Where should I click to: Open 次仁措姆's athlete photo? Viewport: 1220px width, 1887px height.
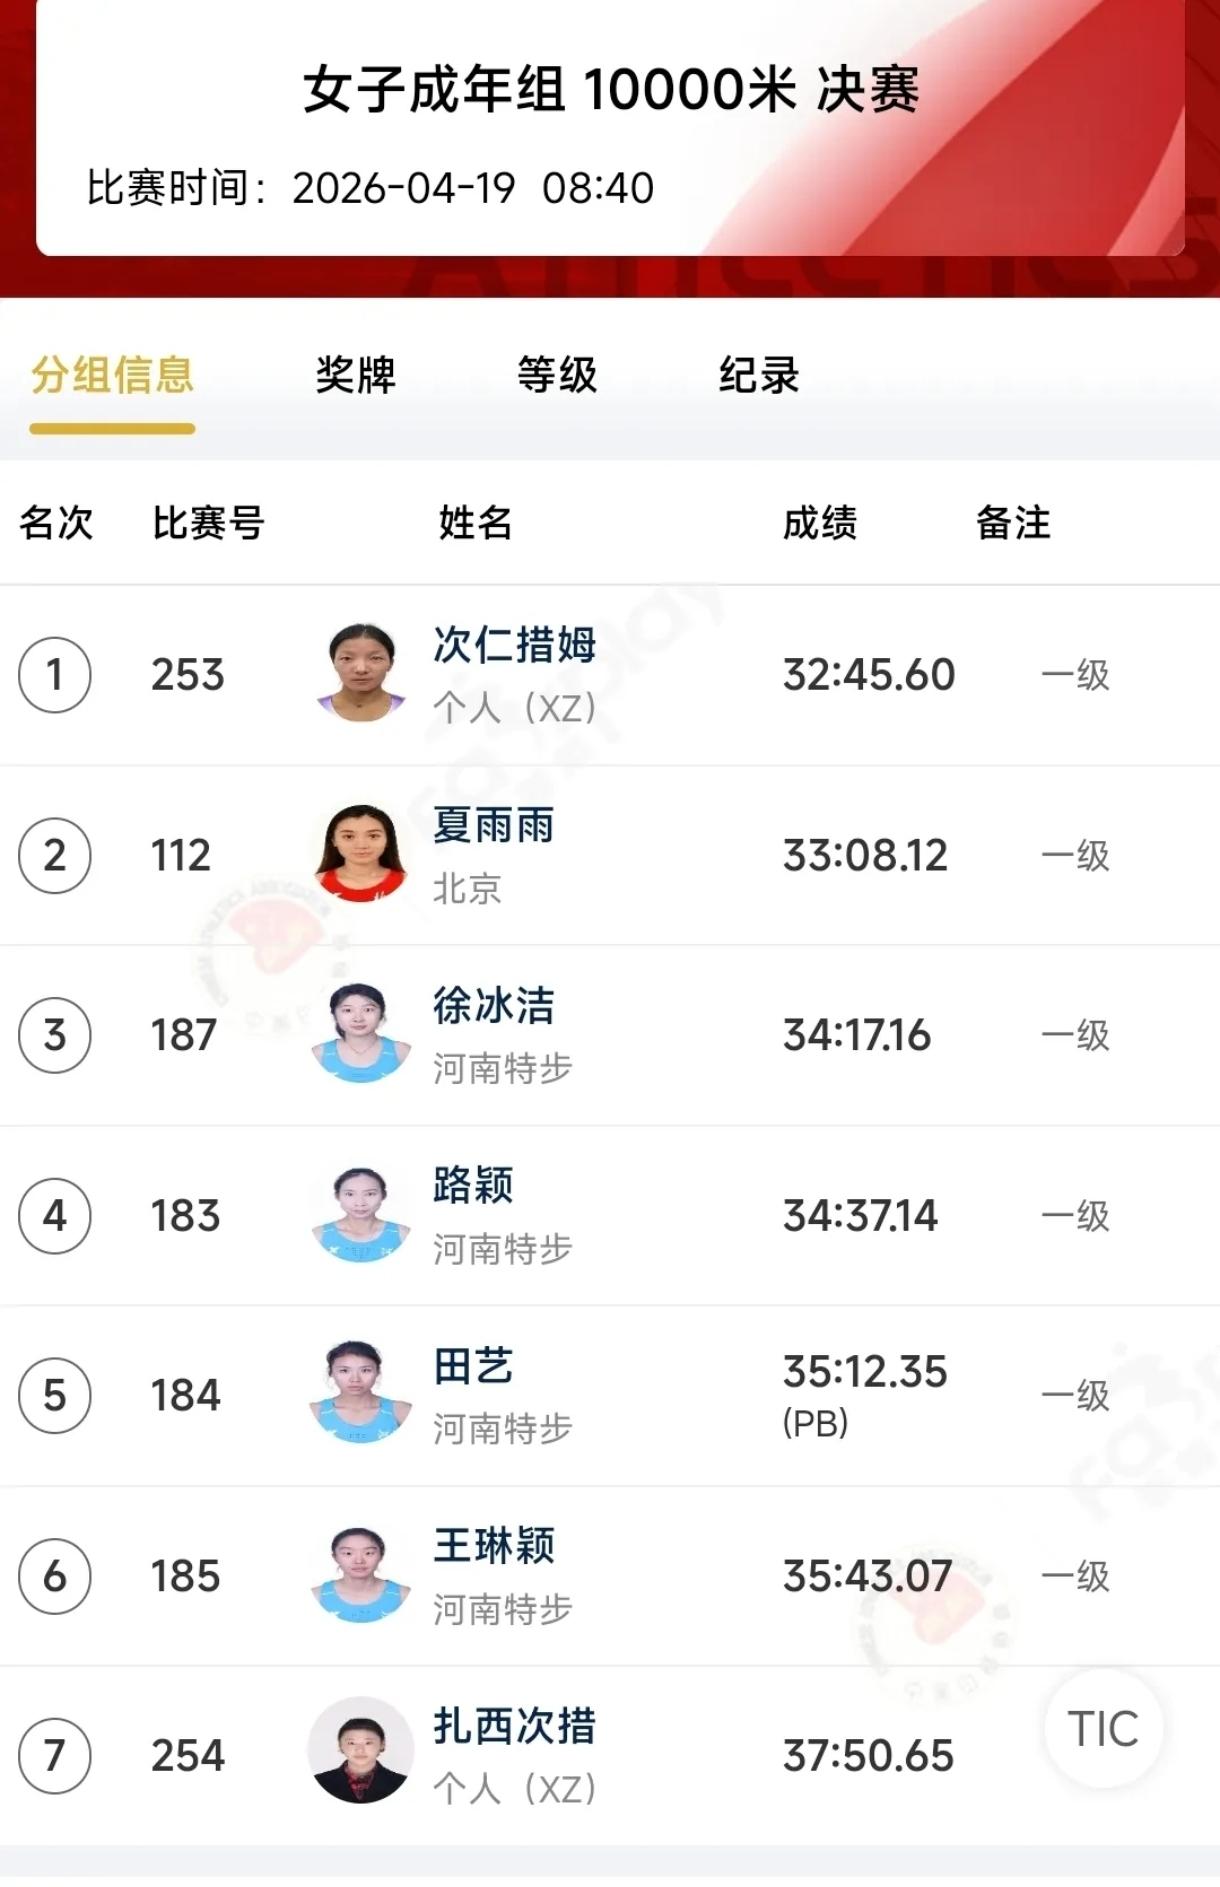click(361, 674)
